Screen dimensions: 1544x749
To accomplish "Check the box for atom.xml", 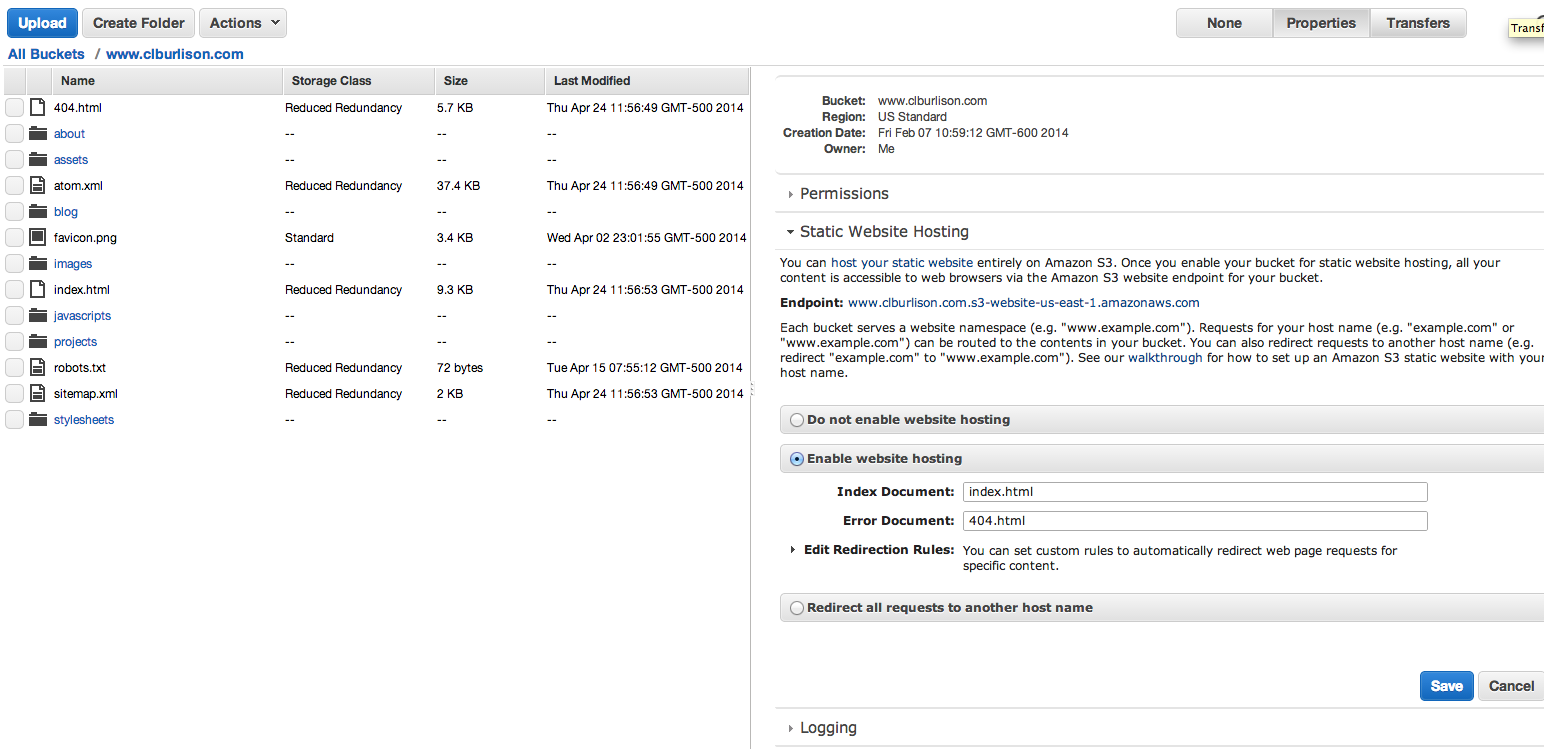I will click(x=14, y=185).
